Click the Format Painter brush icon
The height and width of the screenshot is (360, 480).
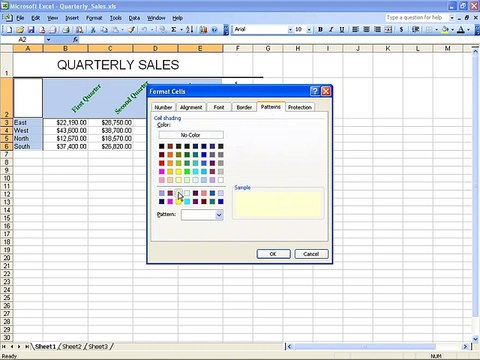[x=131, y=30]
